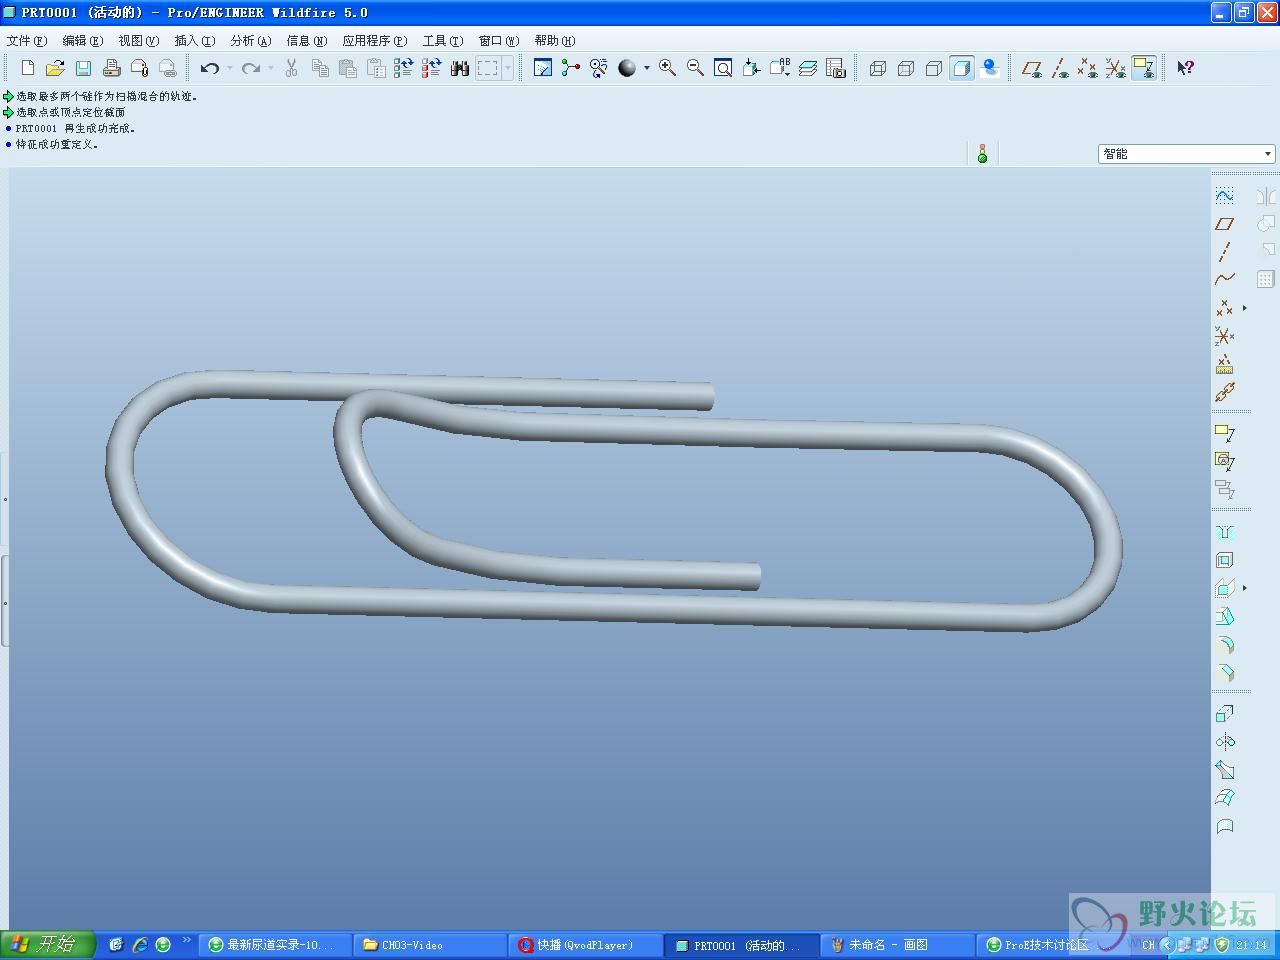Image resolution: width=1280 pixels, height=960 pixels.
Task: Expand the datum point flyout arrow
Action: coord(1245,308)
